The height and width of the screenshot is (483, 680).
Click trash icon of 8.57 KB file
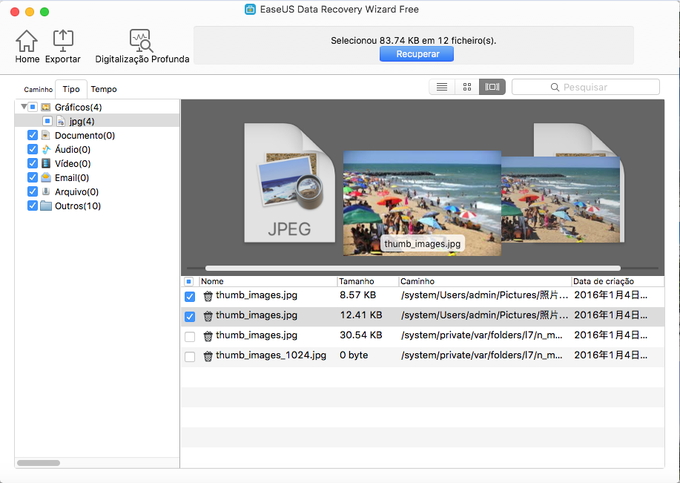coord(208,296)
